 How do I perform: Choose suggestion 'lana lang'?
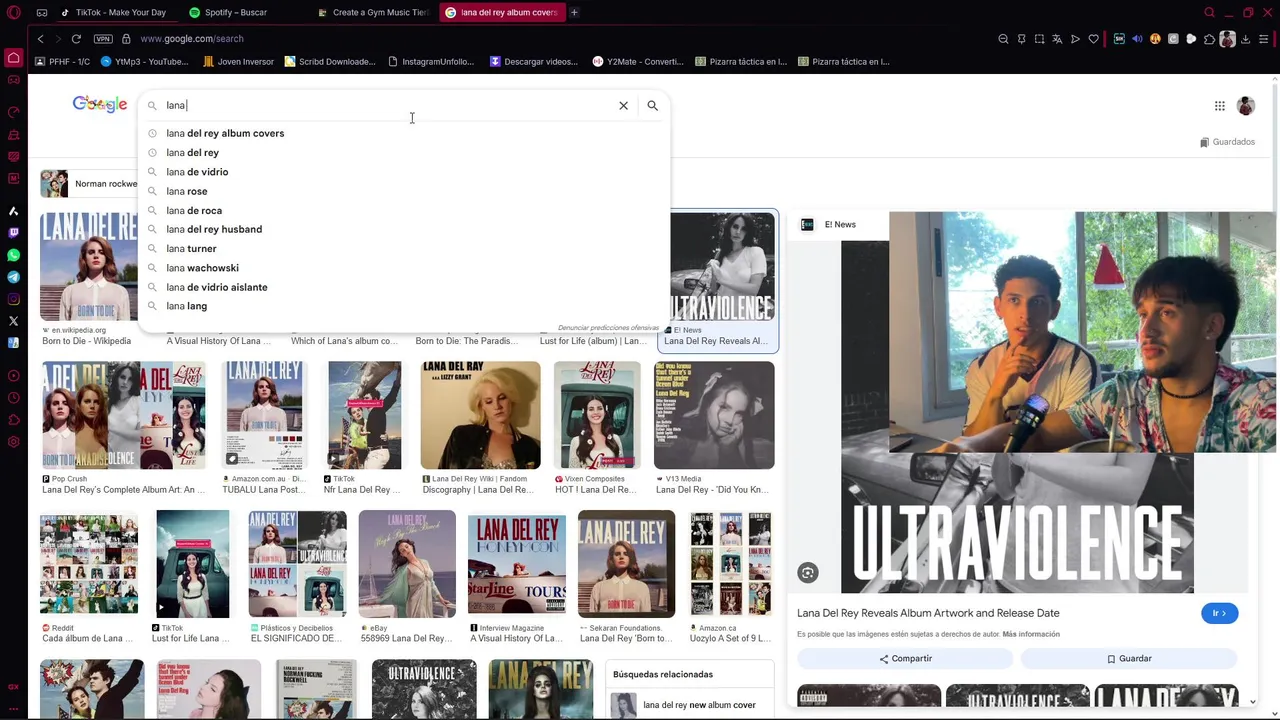404,306
